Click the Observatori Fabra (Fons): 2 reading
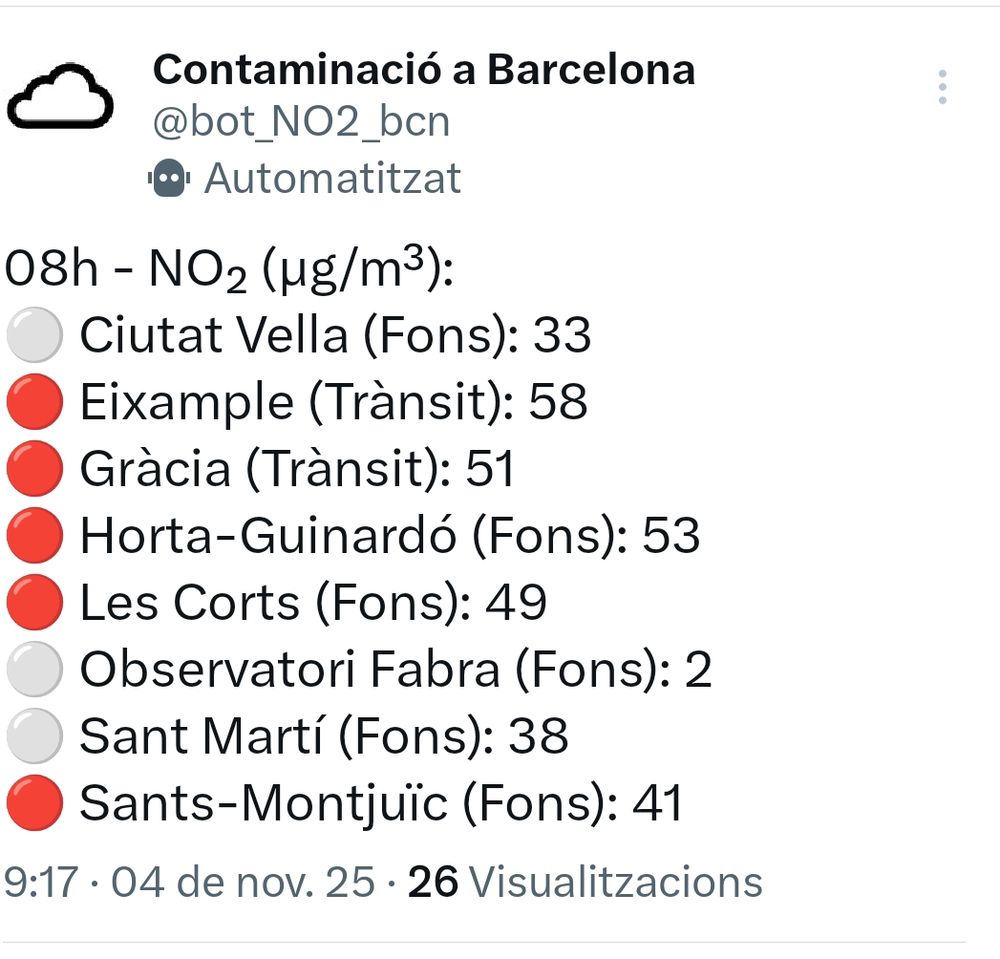The image size is (1000, 959). pyautogui.click(x=395, y=671)
